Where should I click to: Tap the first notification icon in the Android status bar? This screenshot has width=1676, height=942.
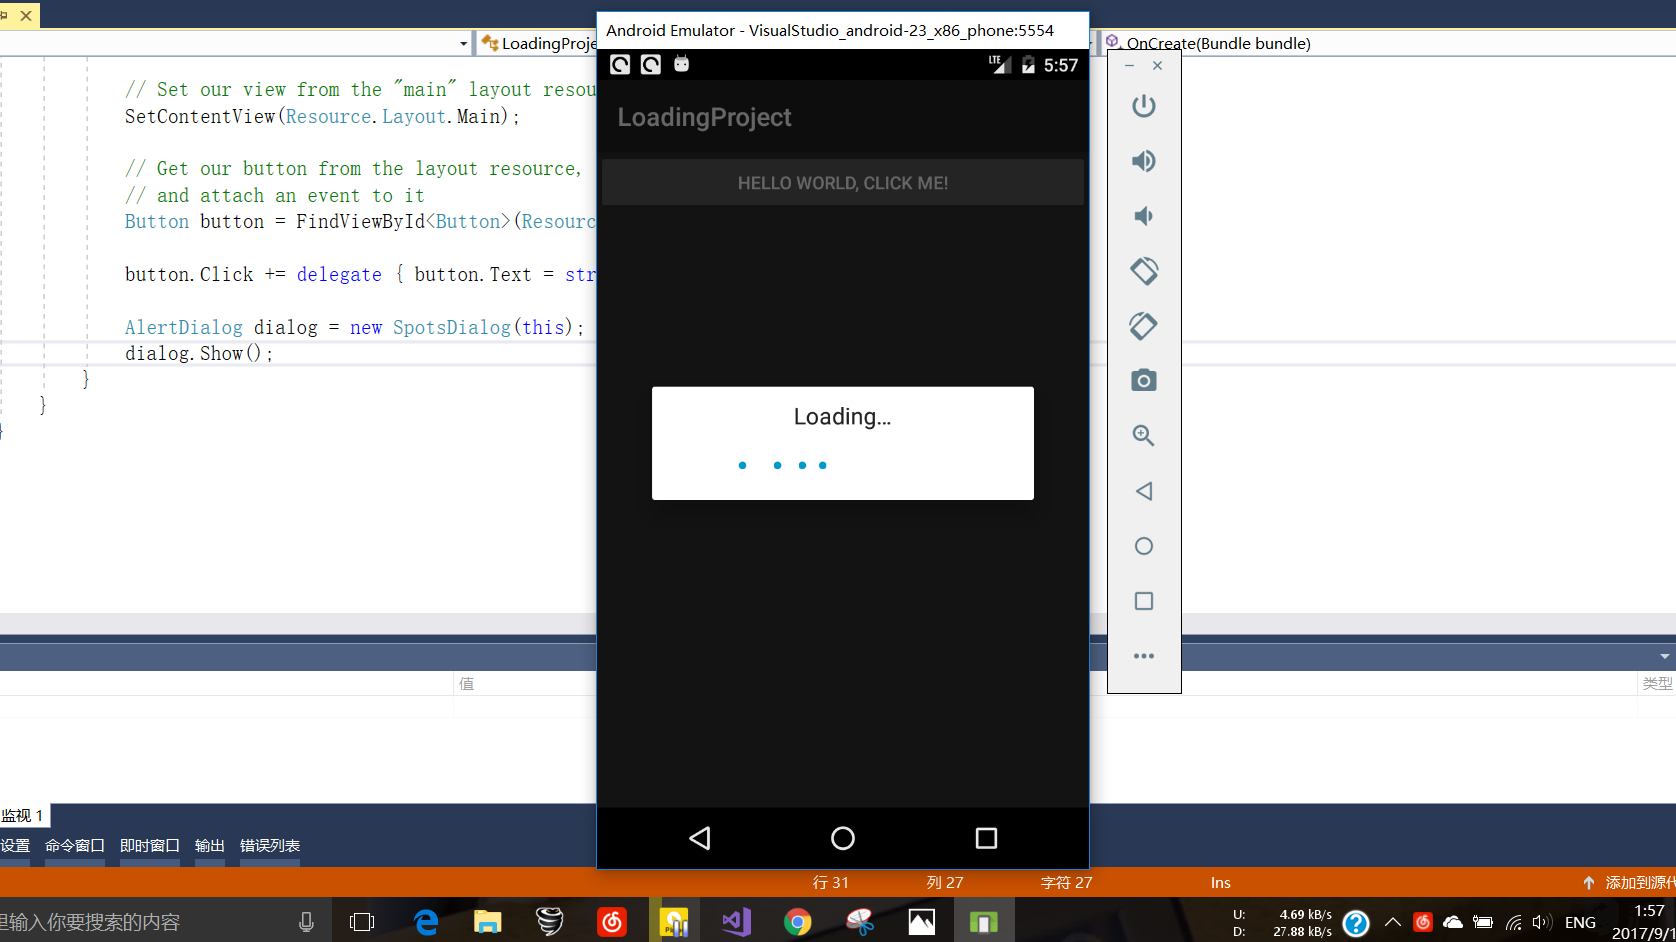(620, 65)
